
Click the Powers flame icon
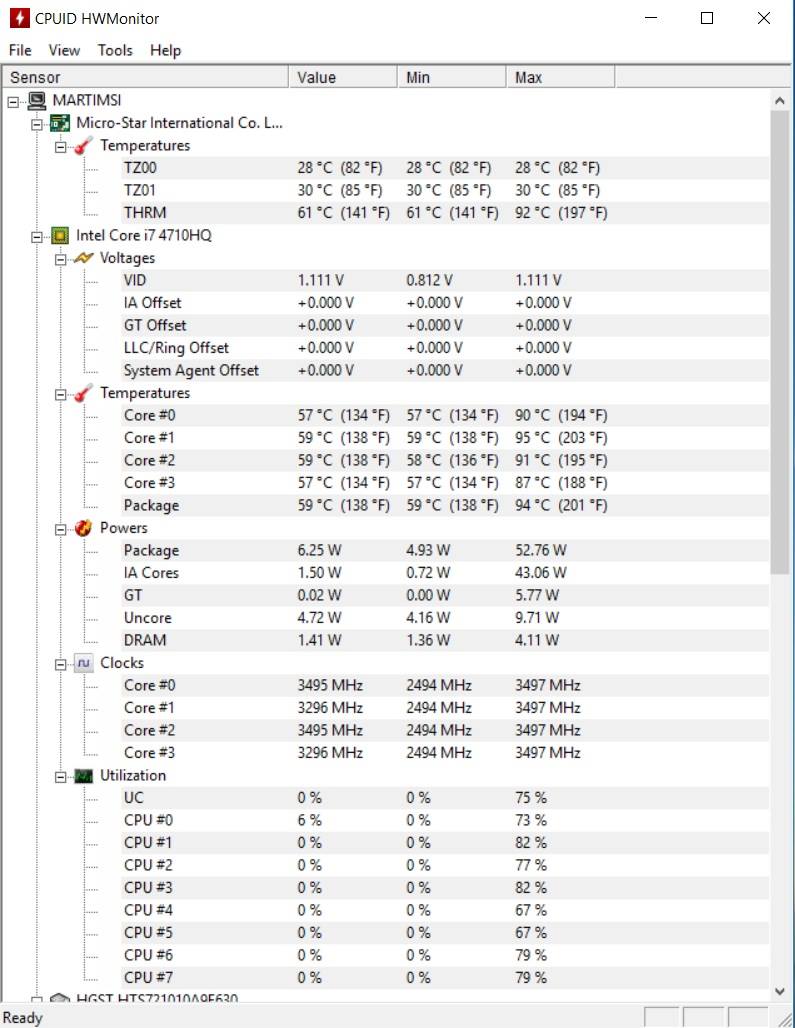tap(84, 528)
